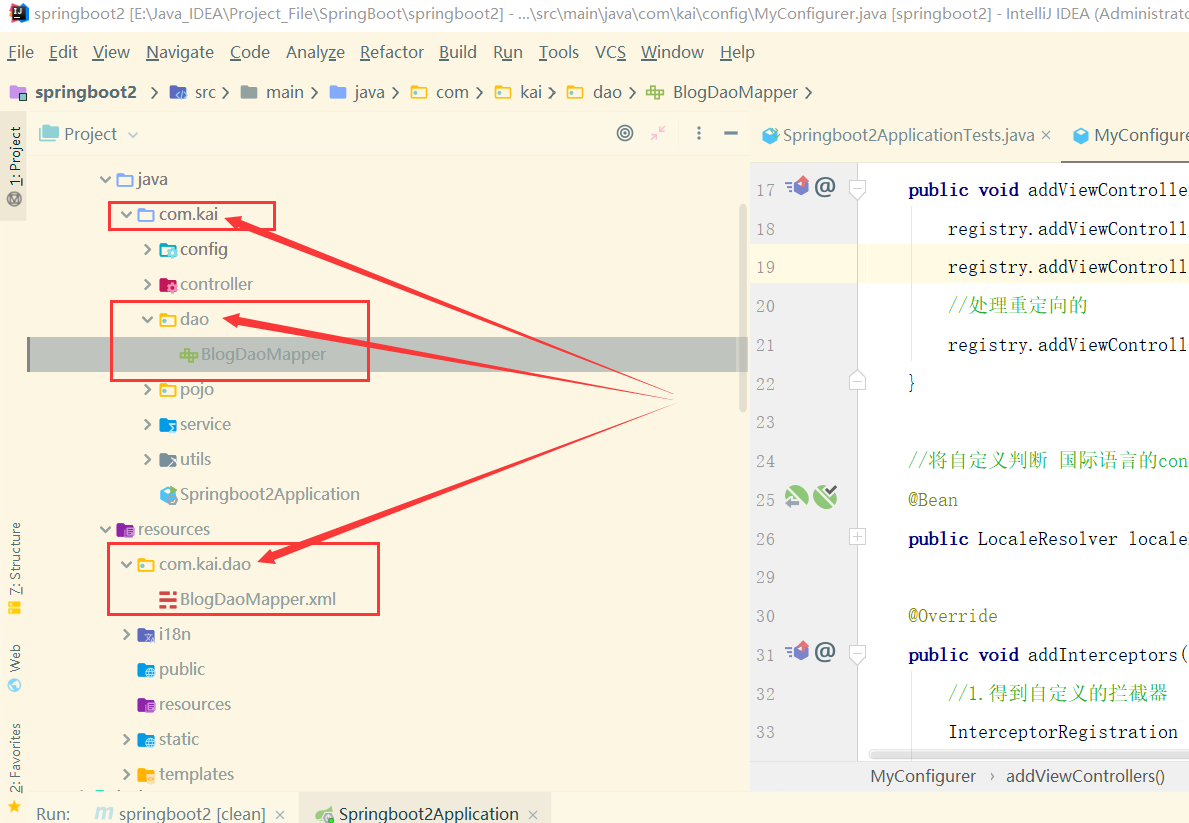Click the second green bean icon on line 25

tap(825, 497)
